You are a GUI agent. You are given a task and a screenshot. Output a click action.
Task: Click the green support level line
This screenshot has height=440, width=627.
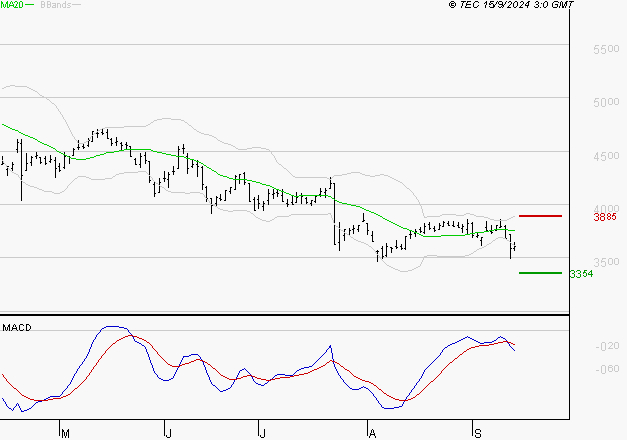540,273
